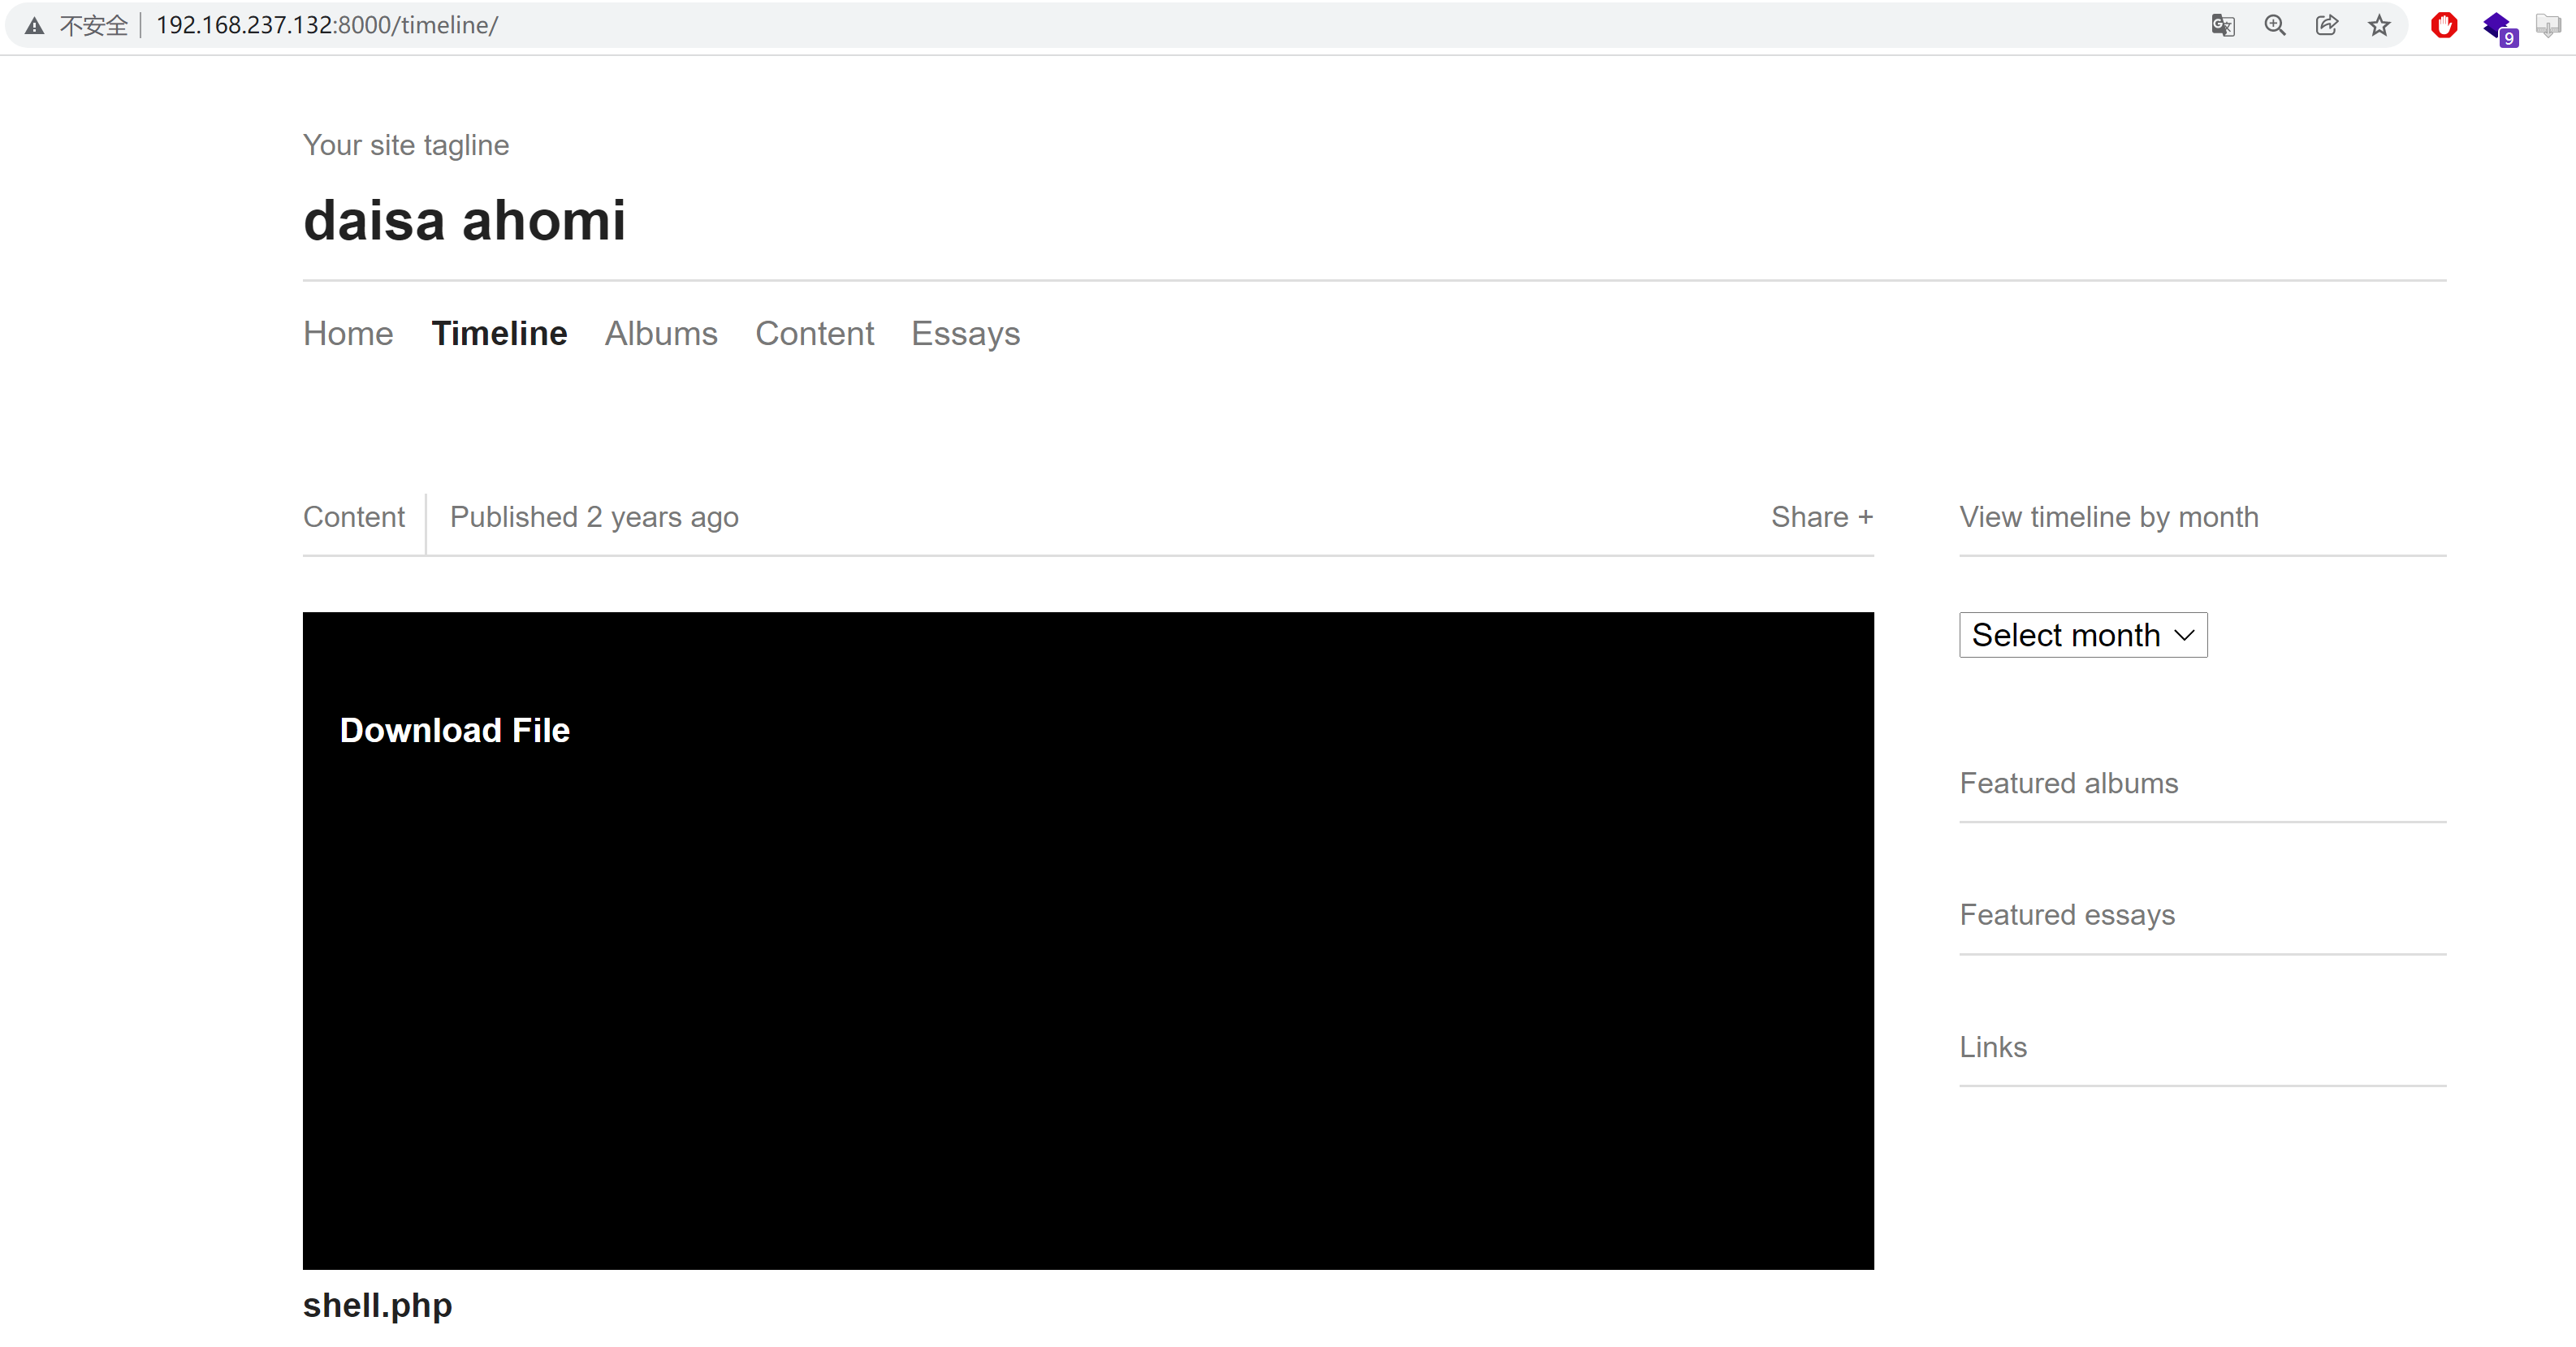The image size is (2576, 1347).
Task: Open the zoom magnifier icon in address bar
Action: coord(2275,26)
